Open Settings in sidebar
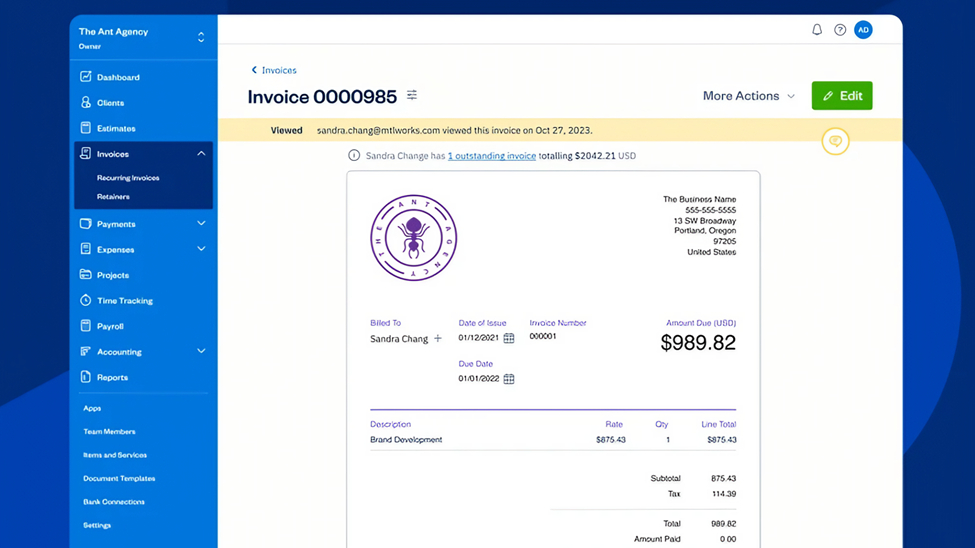975x548 pixels. (97, 525)
